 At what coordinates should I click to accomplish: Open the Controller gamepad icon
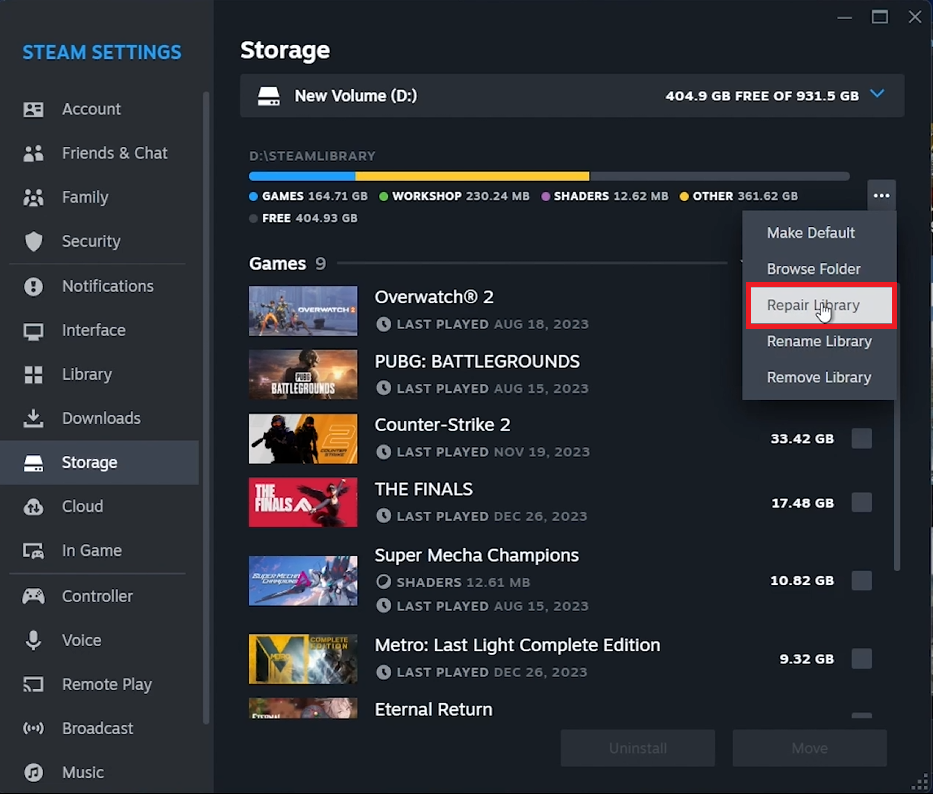[33, 596]
